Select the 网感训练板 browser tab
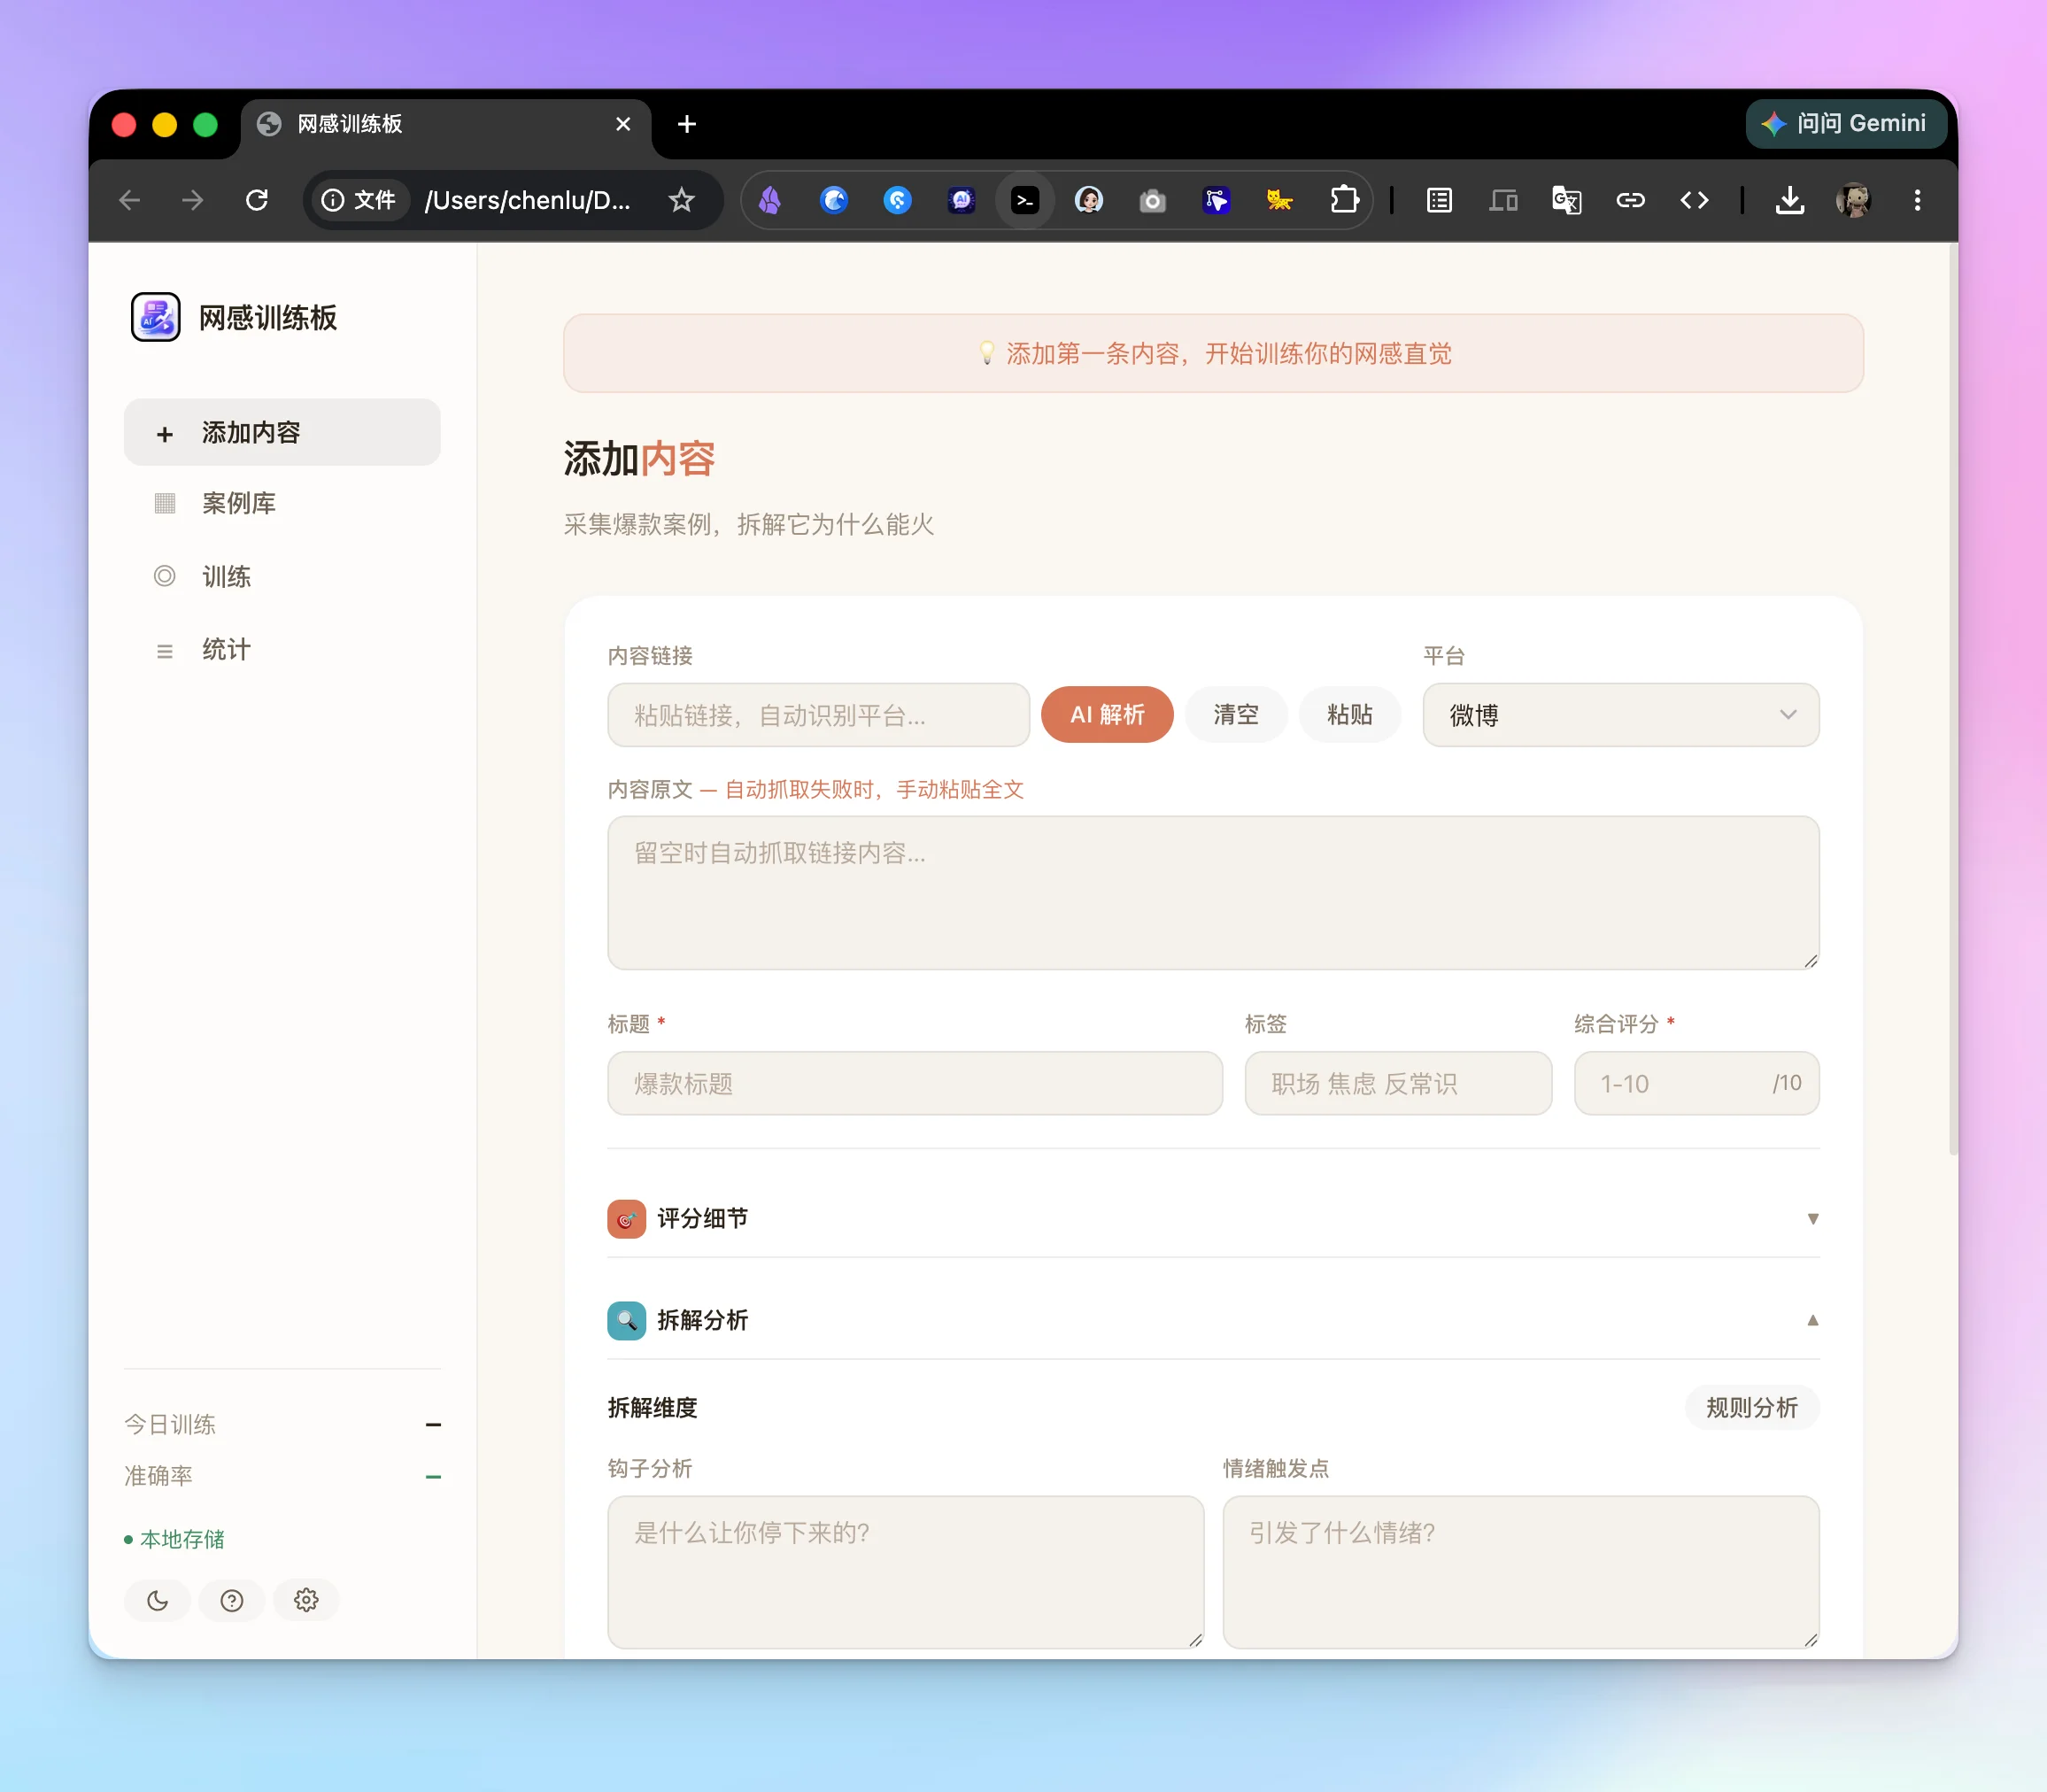Viewport: 2047px width, 1792px height. coord(445,124)
